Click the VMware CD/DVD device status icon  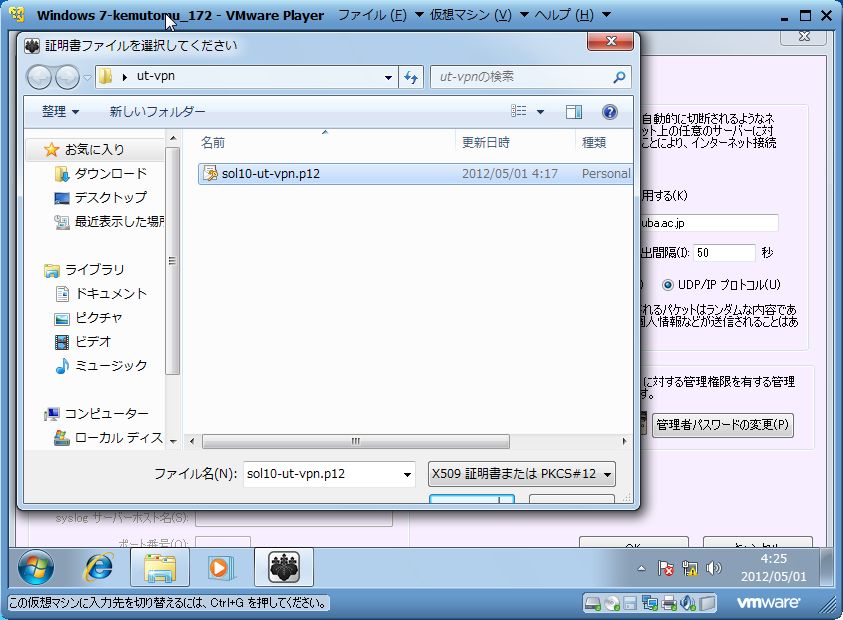[612, 603]
